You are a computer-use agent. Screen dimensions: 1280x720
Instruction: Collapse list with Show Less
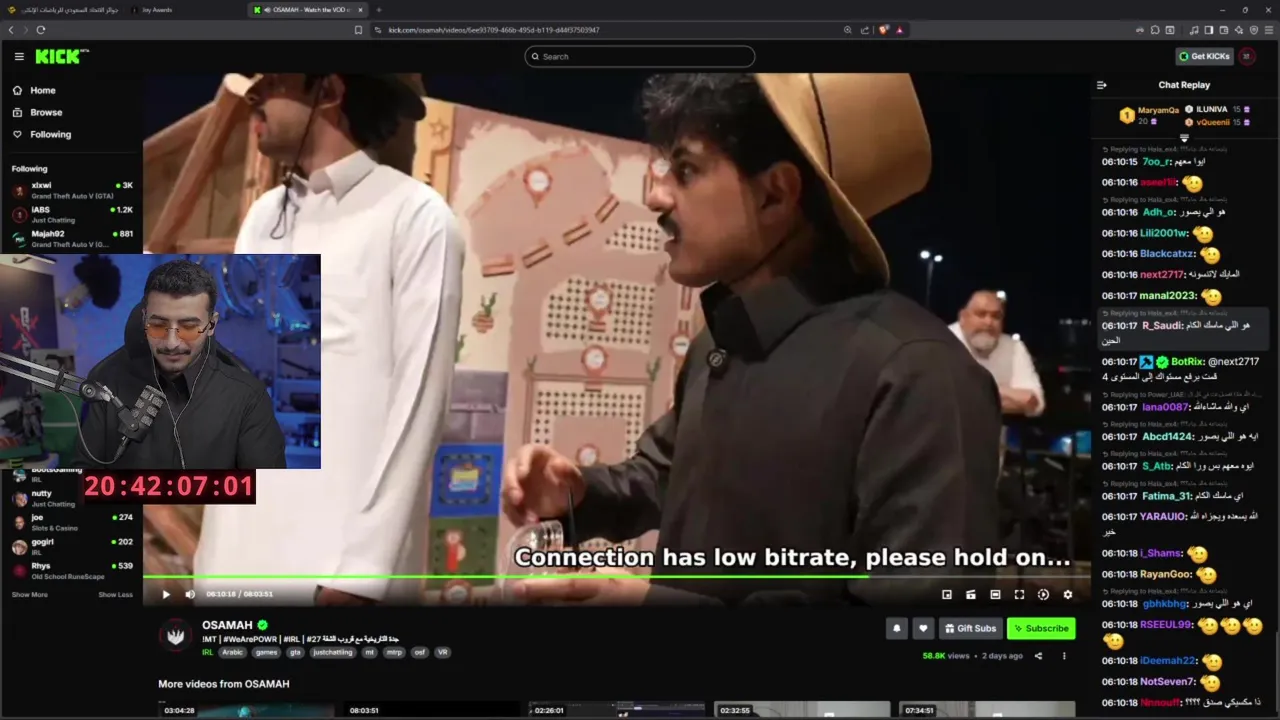(115, 594)
